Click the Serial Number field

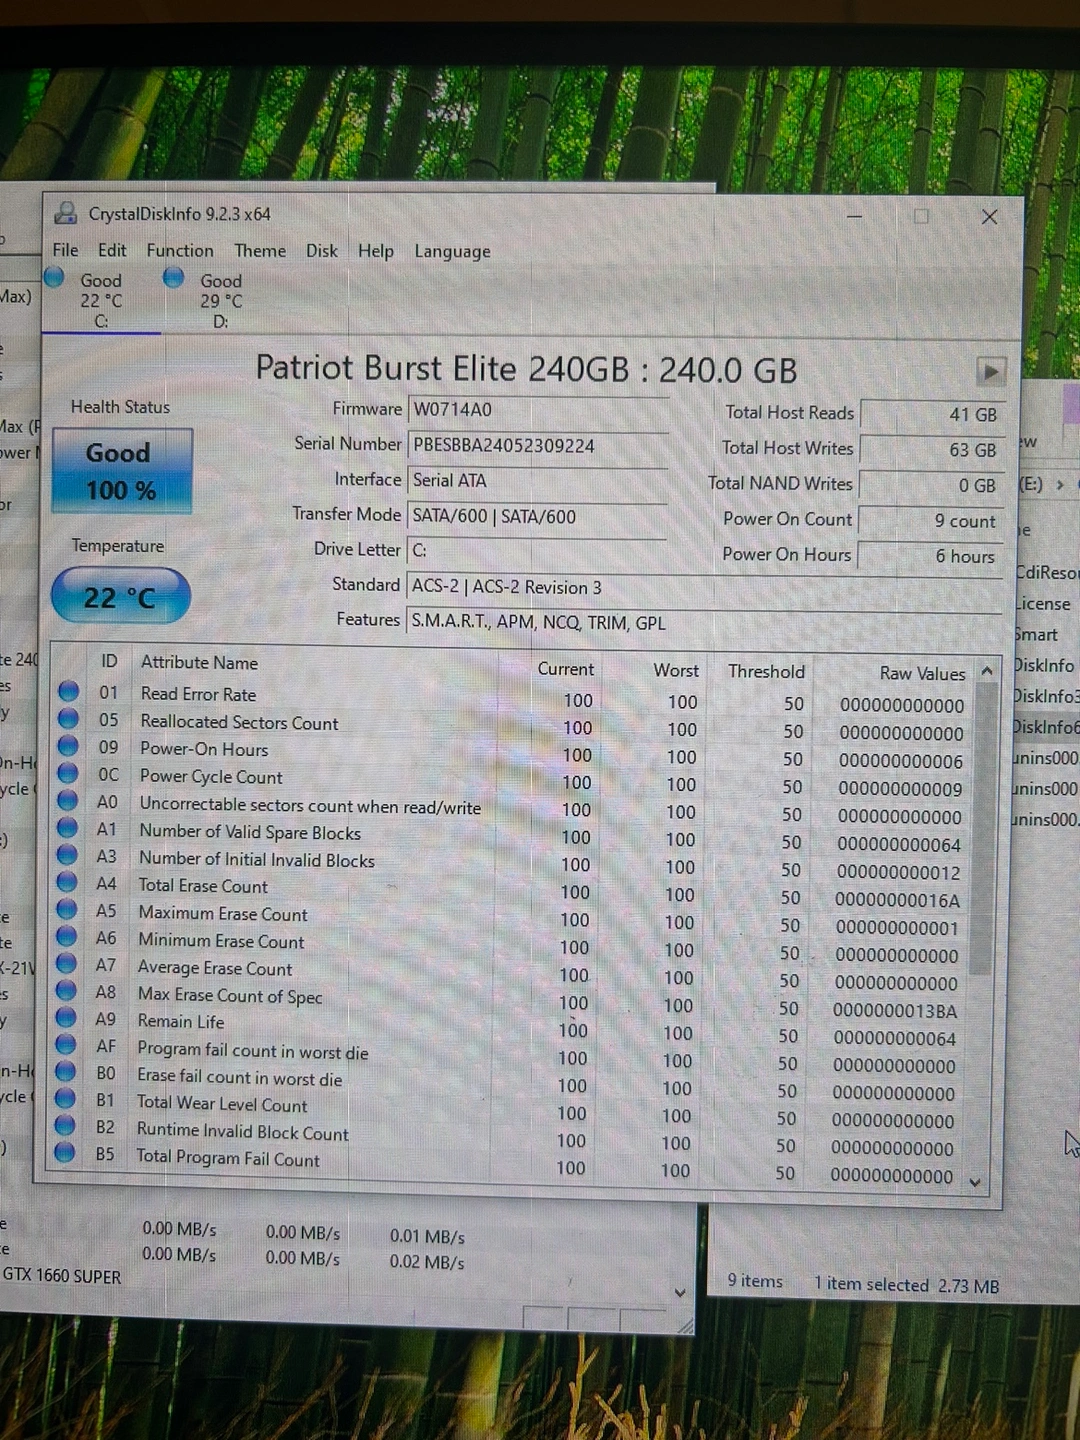click(x=539, y=446)
